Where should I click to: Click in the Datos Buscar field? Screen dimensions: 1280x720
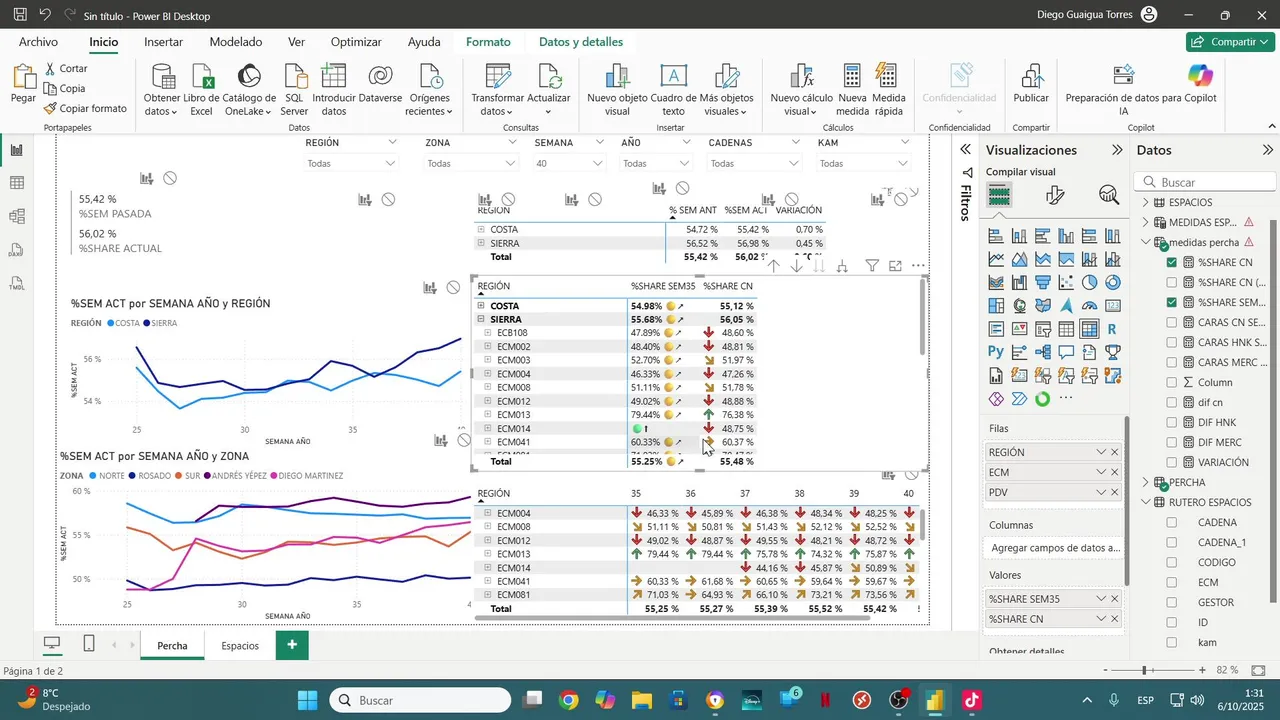[x=1205, y=182]
